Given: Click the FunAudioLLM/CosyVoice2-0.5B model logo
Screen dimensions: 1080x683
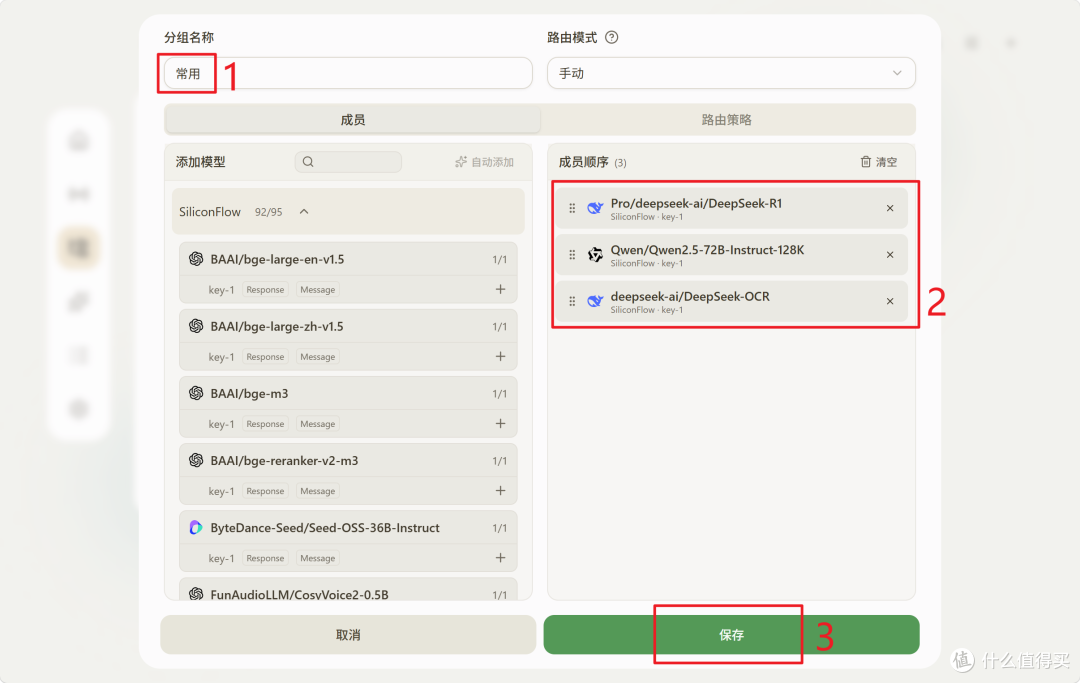Looking at the screenshot, I should click(196, 593).
